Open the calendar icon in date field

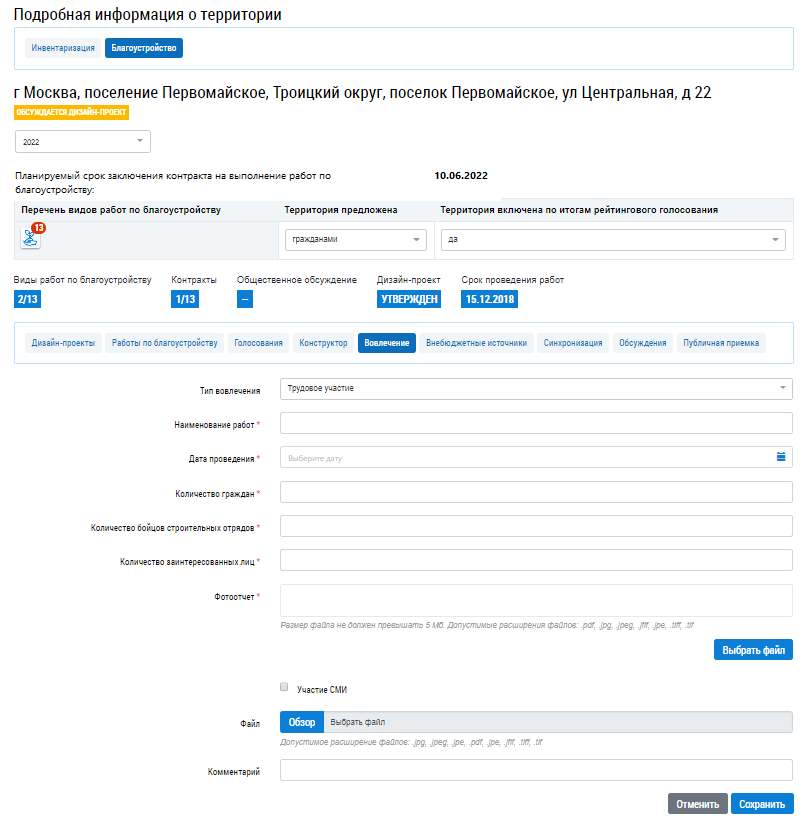781,457
